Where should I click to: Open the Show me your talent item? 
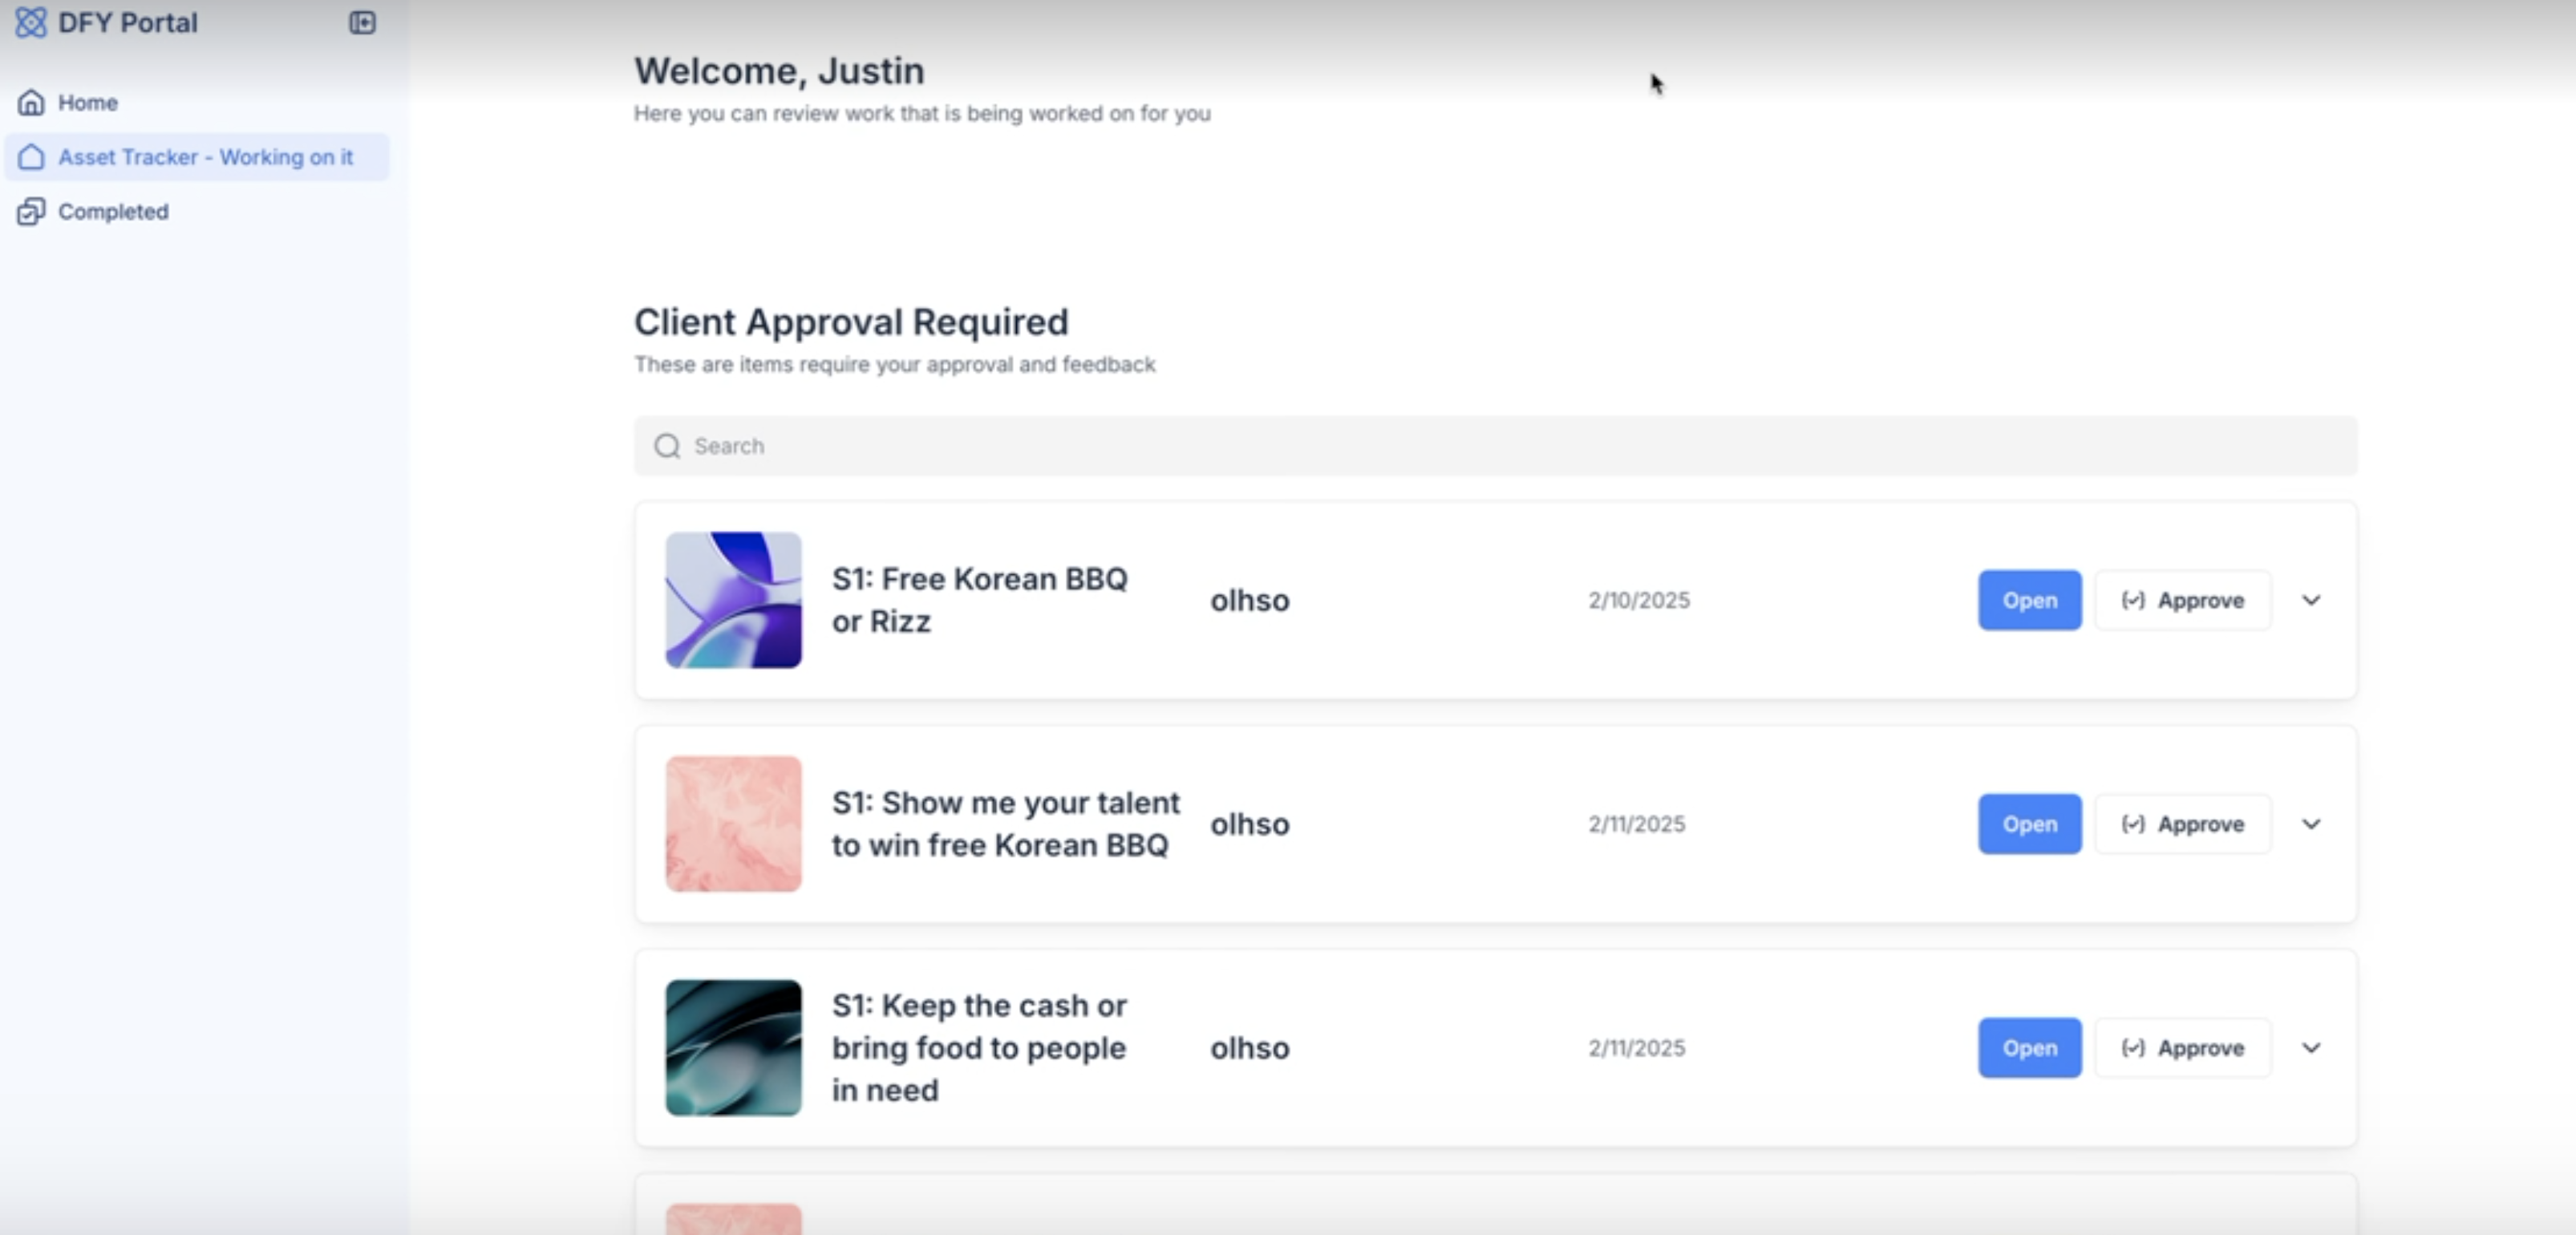coord(2029,824)
